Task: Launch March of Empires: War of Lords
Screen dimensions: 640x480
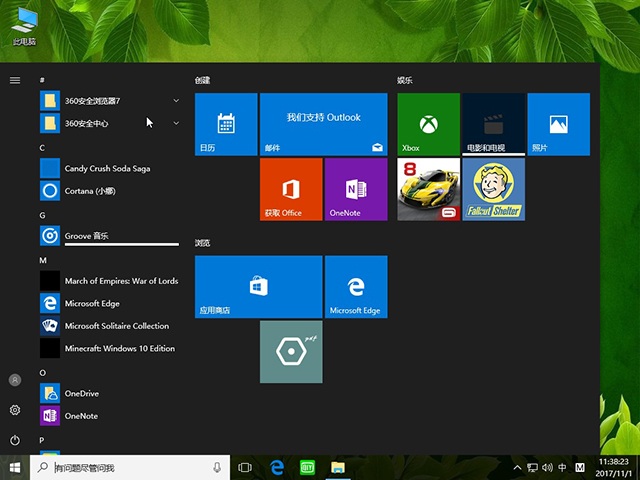Action: [x=109, y=281]
